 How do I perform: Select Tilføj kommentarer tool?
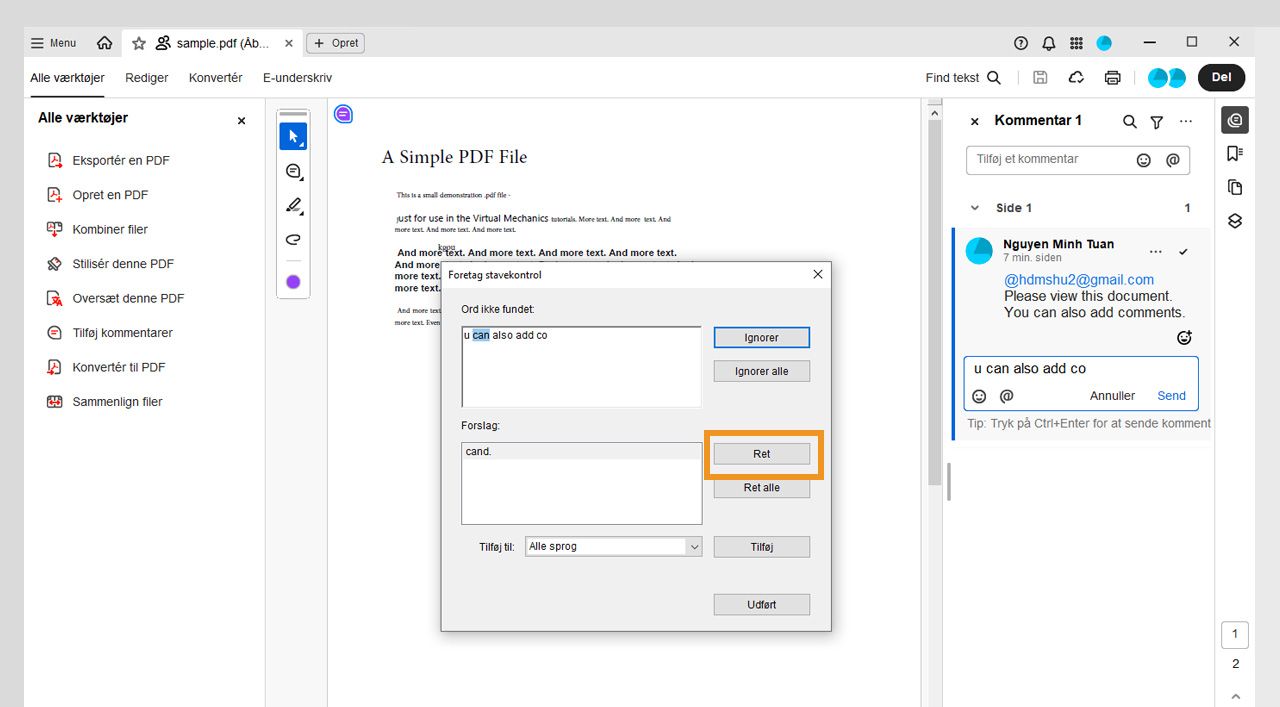click(110, 333)
